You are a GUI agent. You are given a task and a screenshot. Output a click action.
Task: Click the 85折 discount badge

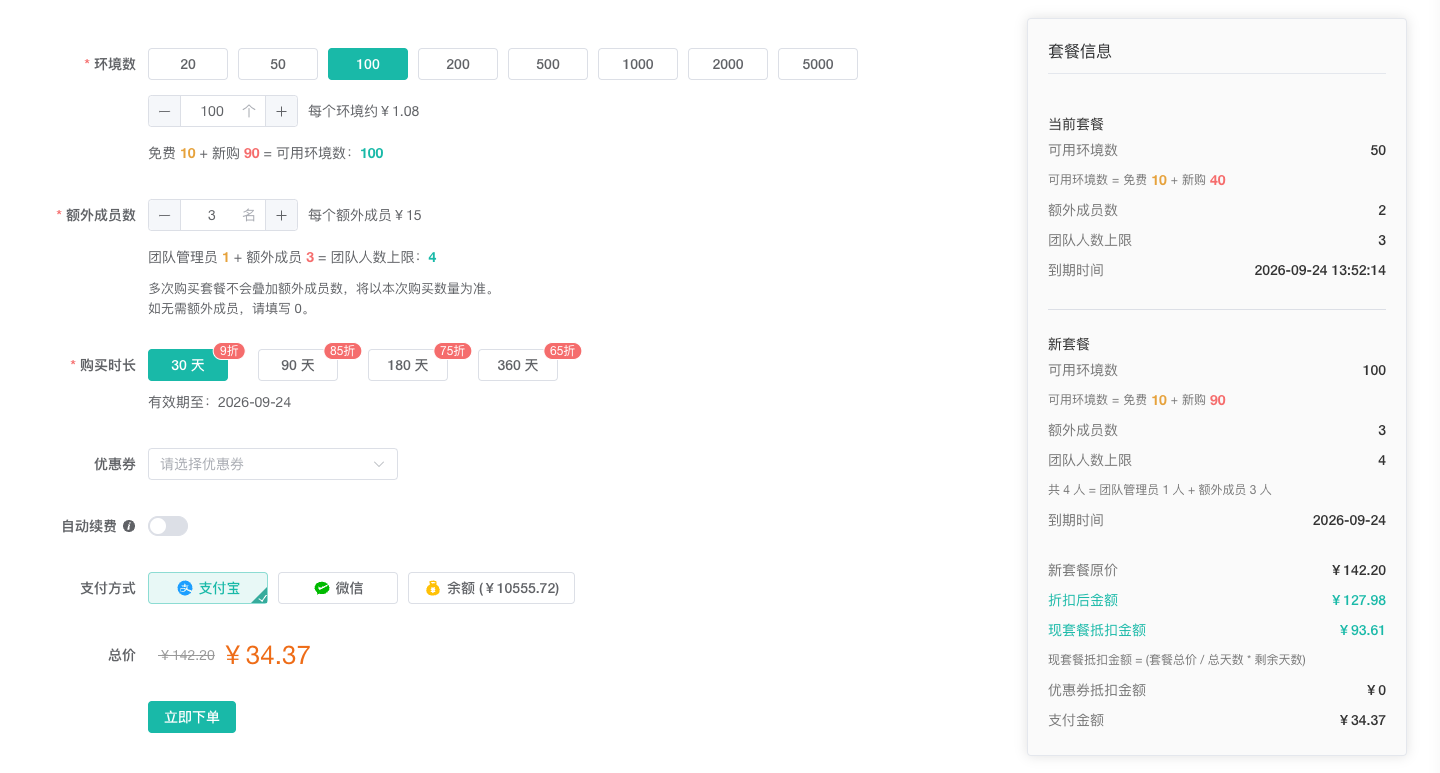pyautogui.click(x=342, y=351)
